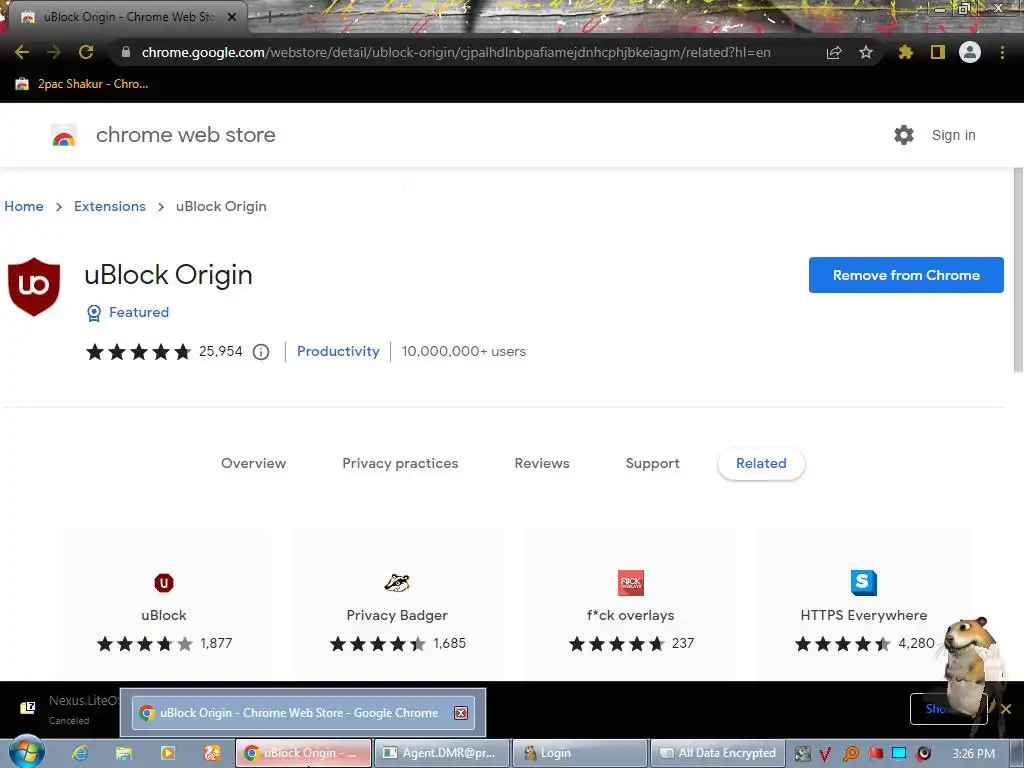Open the side panel icon in toolbar
The image size is (1024, 768).
(938, 52)
